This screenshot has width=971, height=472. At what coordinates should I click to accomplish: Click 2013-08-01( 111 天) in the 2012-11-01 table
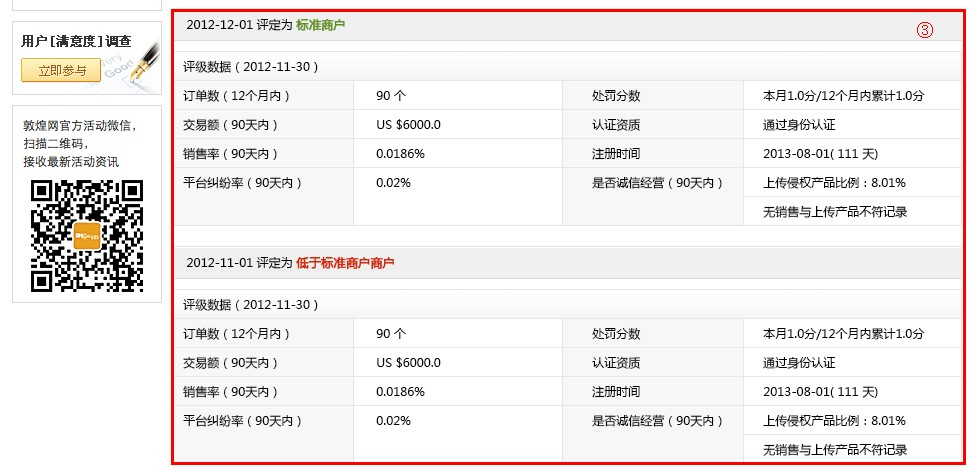point(821,391)
